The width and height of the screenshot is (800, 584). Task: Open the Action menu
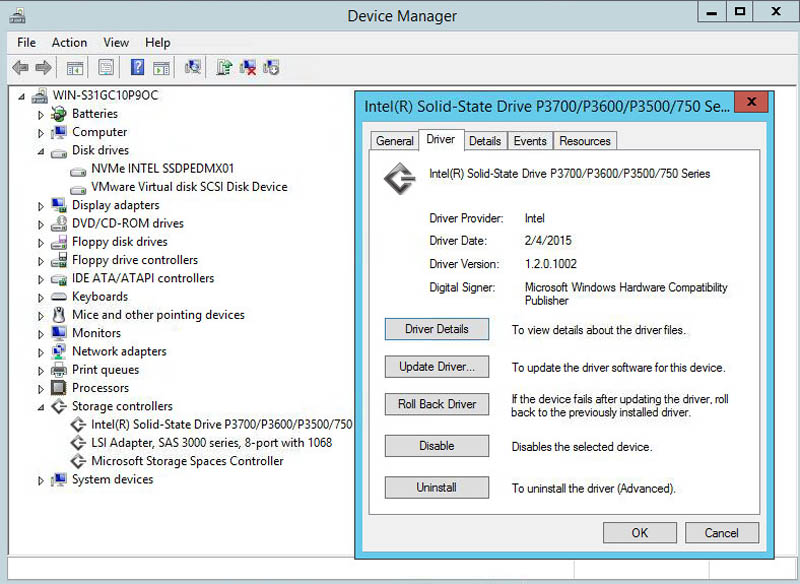69,42
